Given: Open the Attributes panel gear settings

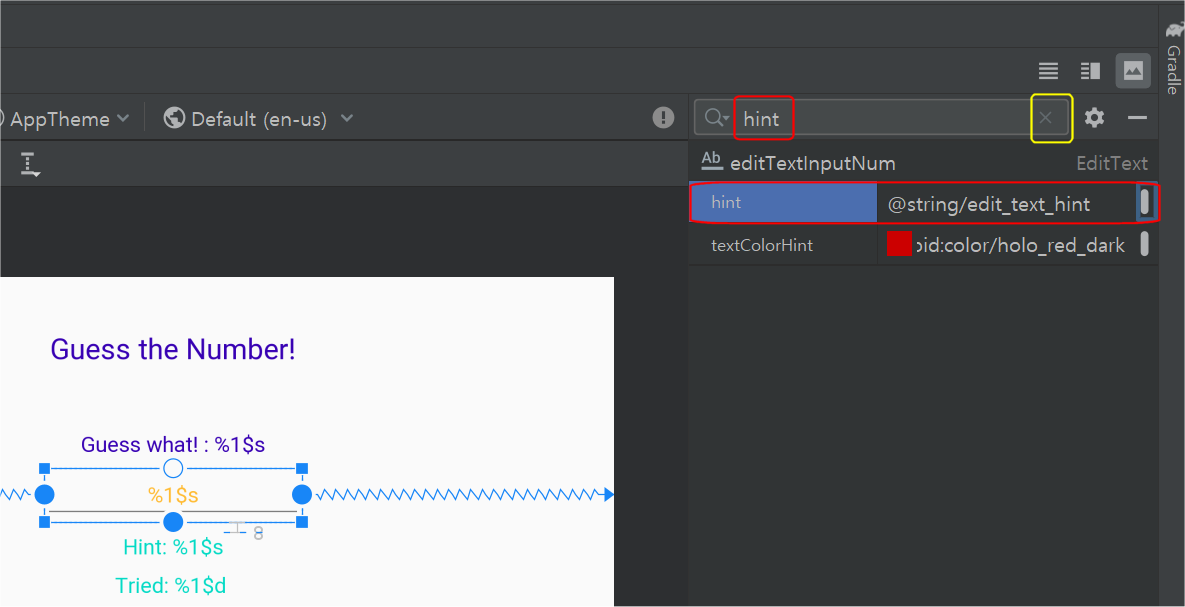Looking at the screenshot, I should click(x=1094, y=117).
